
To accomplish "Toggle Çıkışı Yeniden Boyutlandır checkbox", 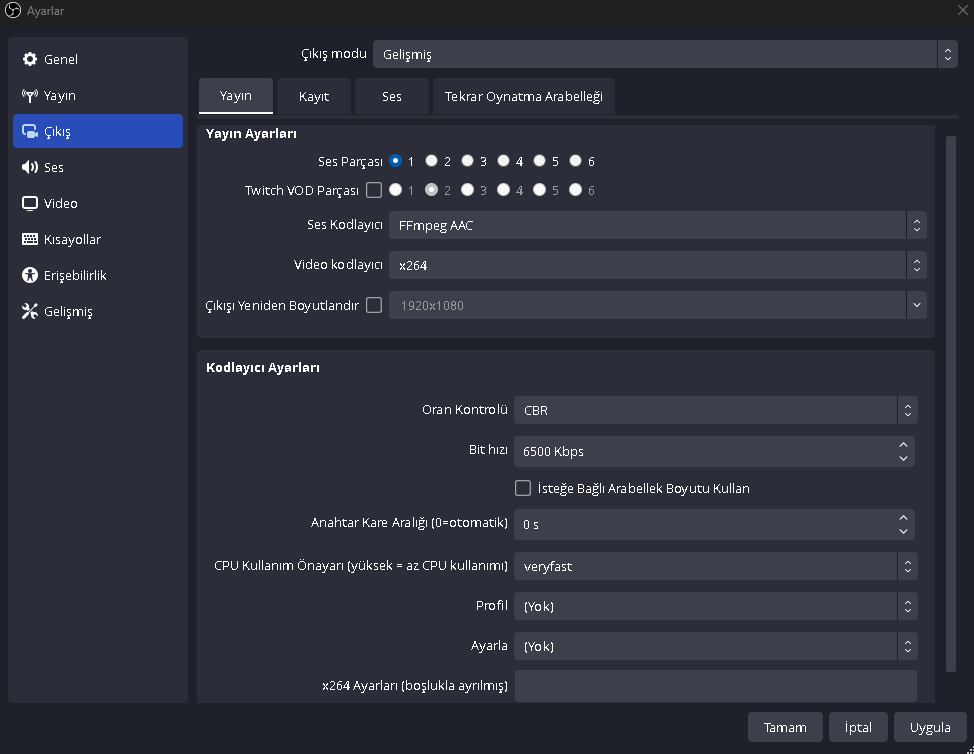I will click(x=374, y=305).
